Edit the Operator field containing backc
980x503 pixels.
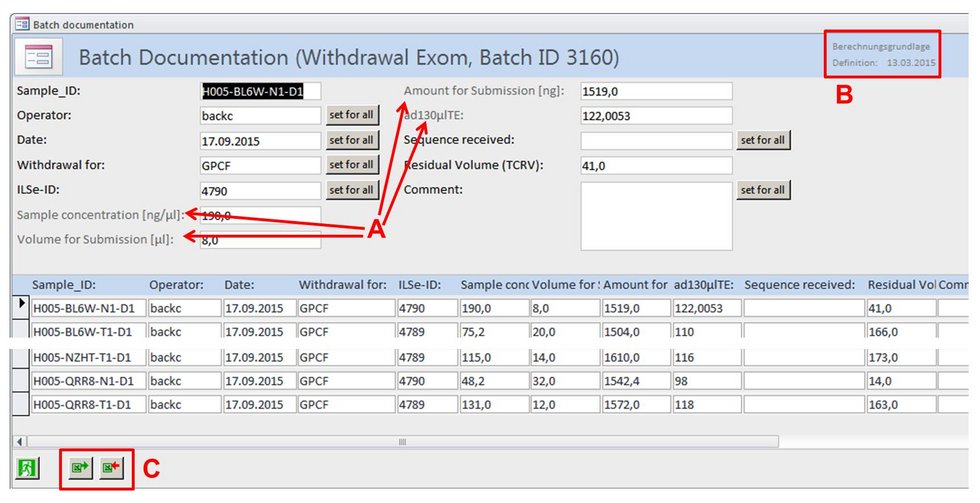tap(261, 116)
